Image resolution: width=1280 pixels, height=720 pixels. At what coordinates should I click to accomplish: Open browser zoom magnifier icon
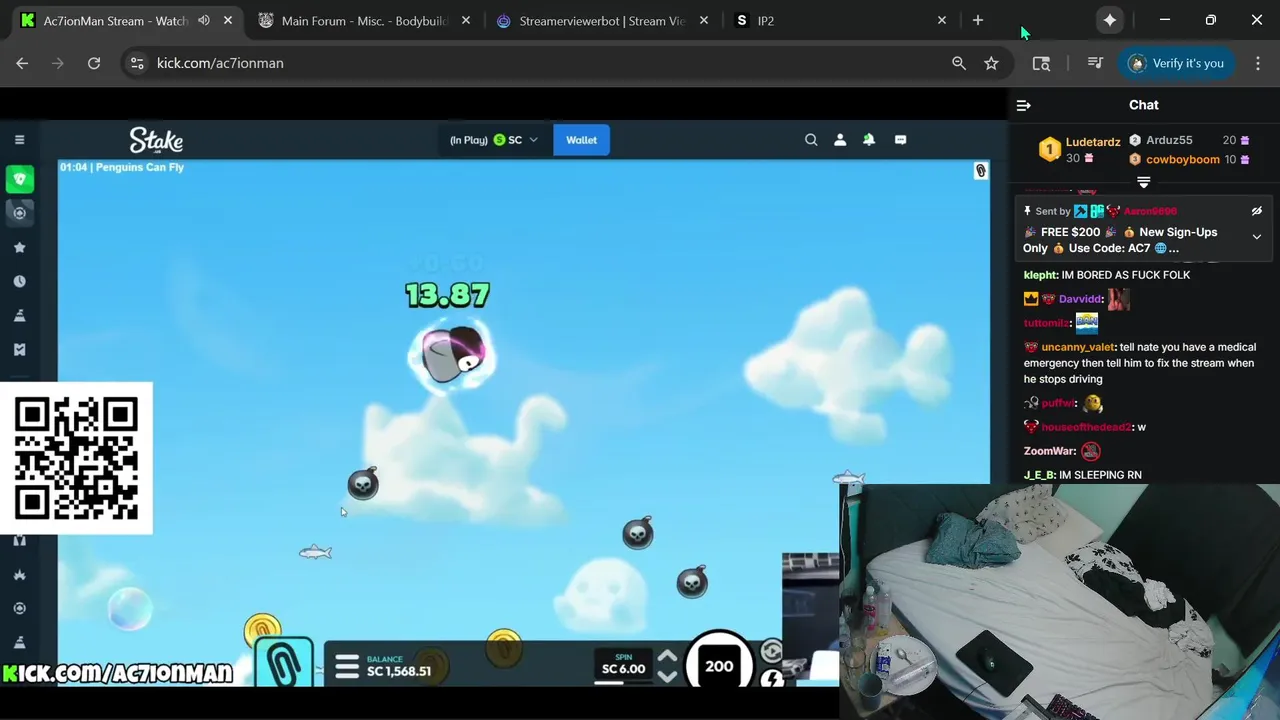coord(959,63)
